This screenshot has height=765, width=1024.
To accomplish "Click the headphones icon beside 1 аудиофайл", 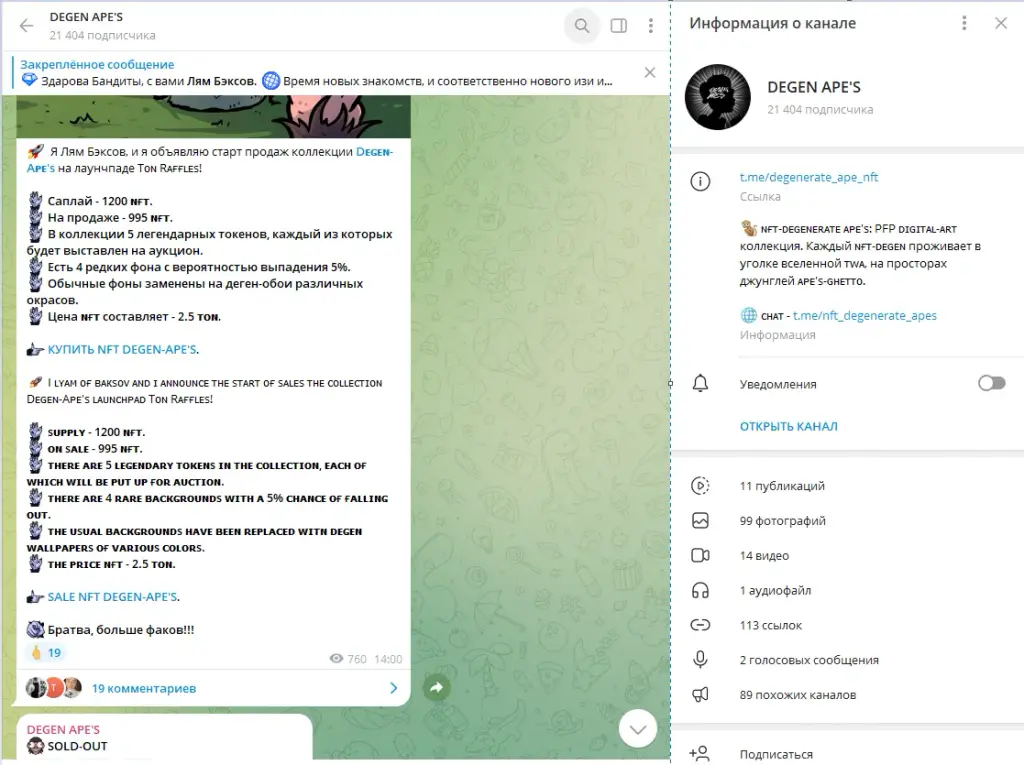I will click(x=700, y=591).
